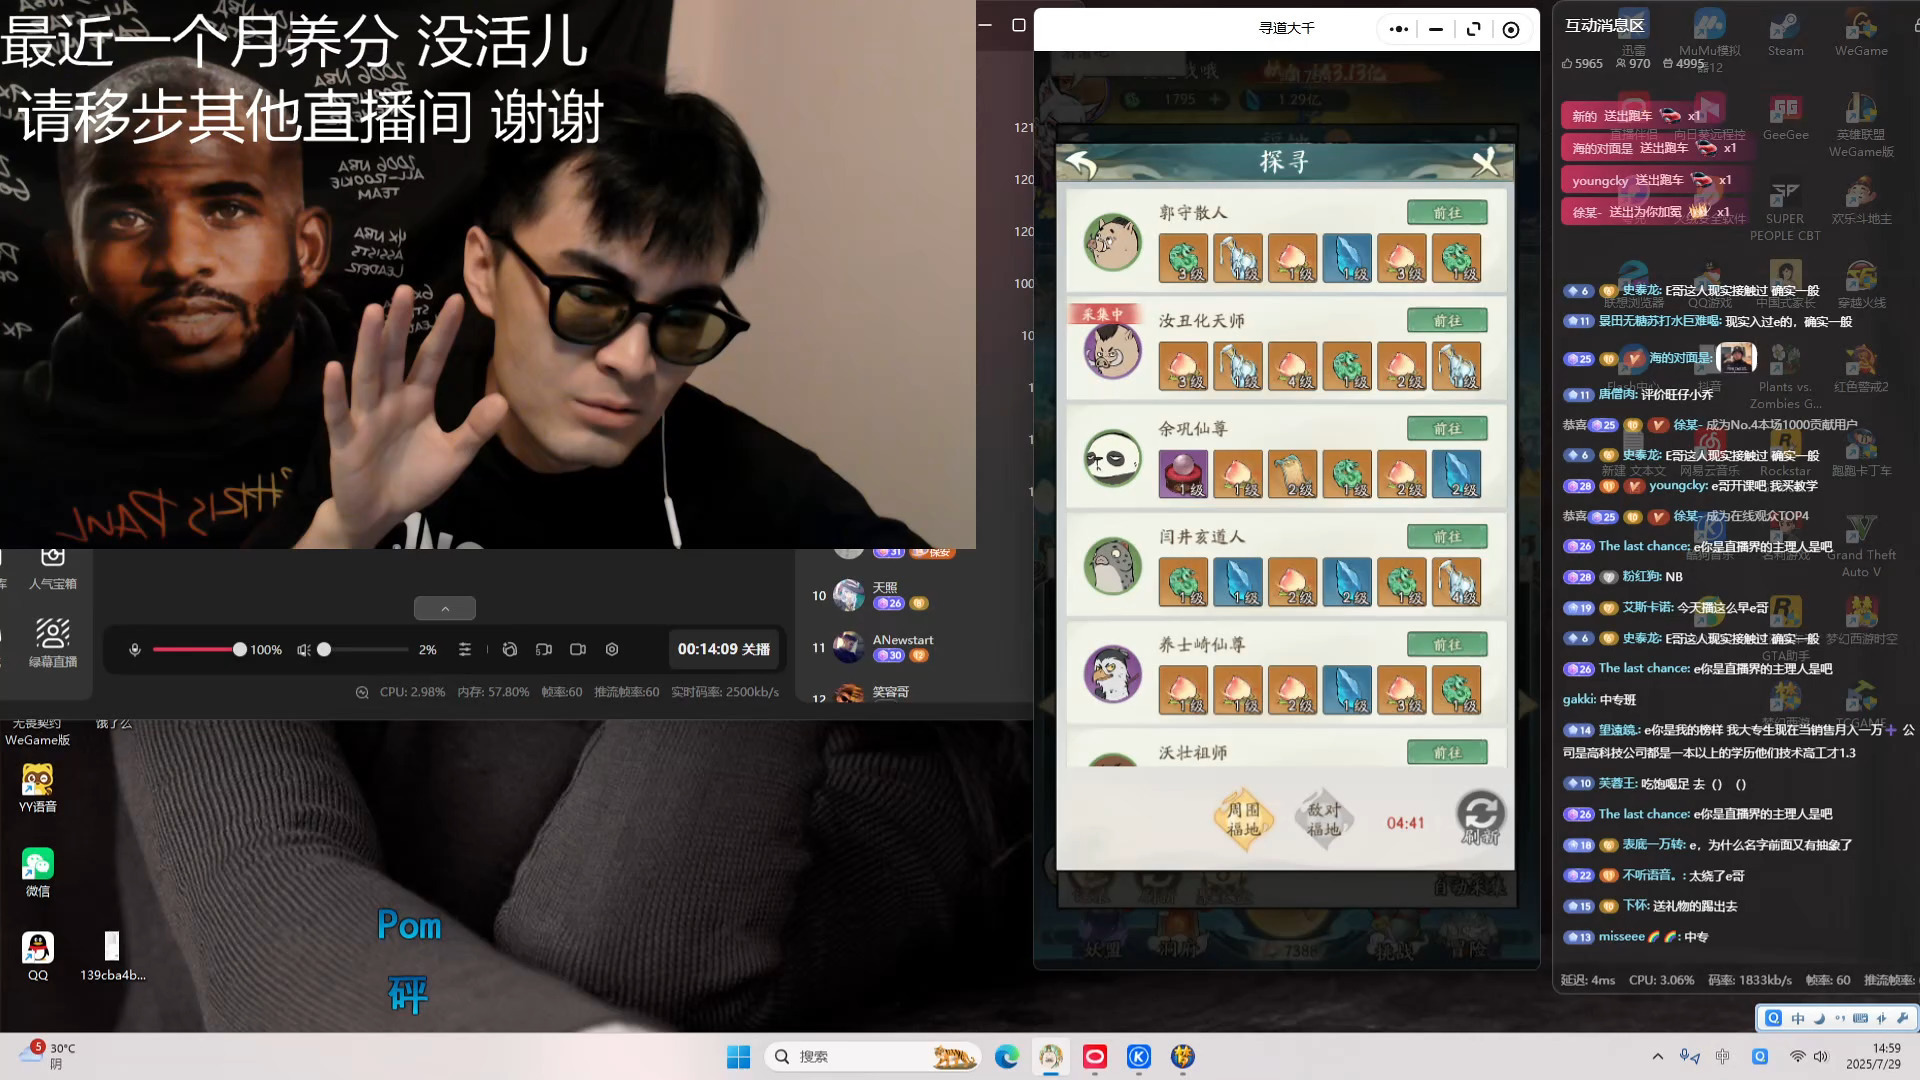Go back with the arrow in 探寻 panel
Image resolution: width=1920 pixels, height=1080 pixels.
(1081, 163)
